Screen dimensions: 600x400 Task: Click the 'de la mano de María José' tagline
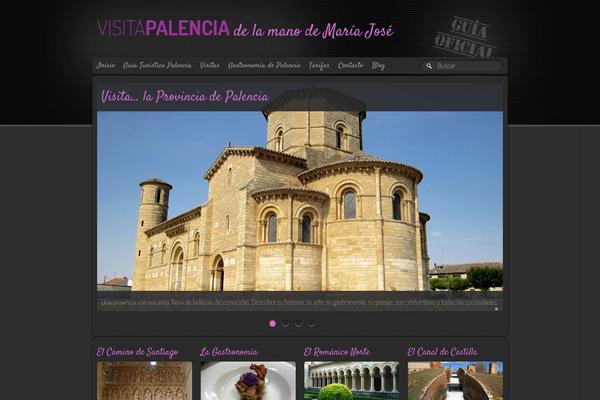coord(313,31)
